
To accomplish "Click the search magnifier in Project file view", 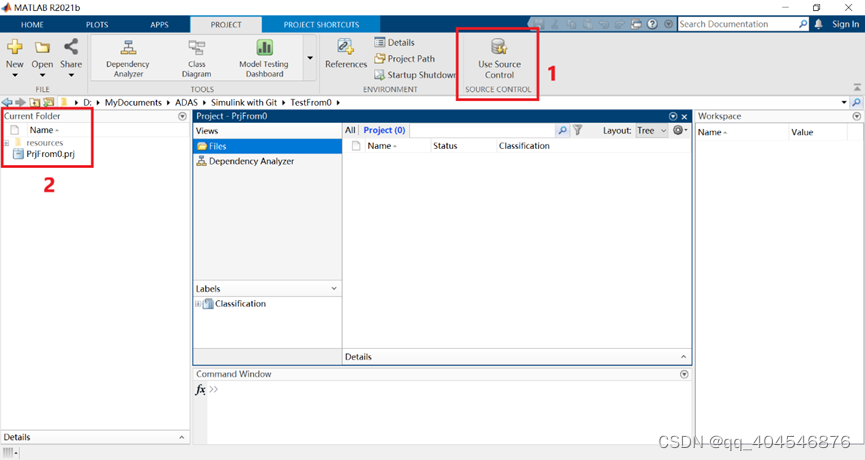I will click(562, 131).
